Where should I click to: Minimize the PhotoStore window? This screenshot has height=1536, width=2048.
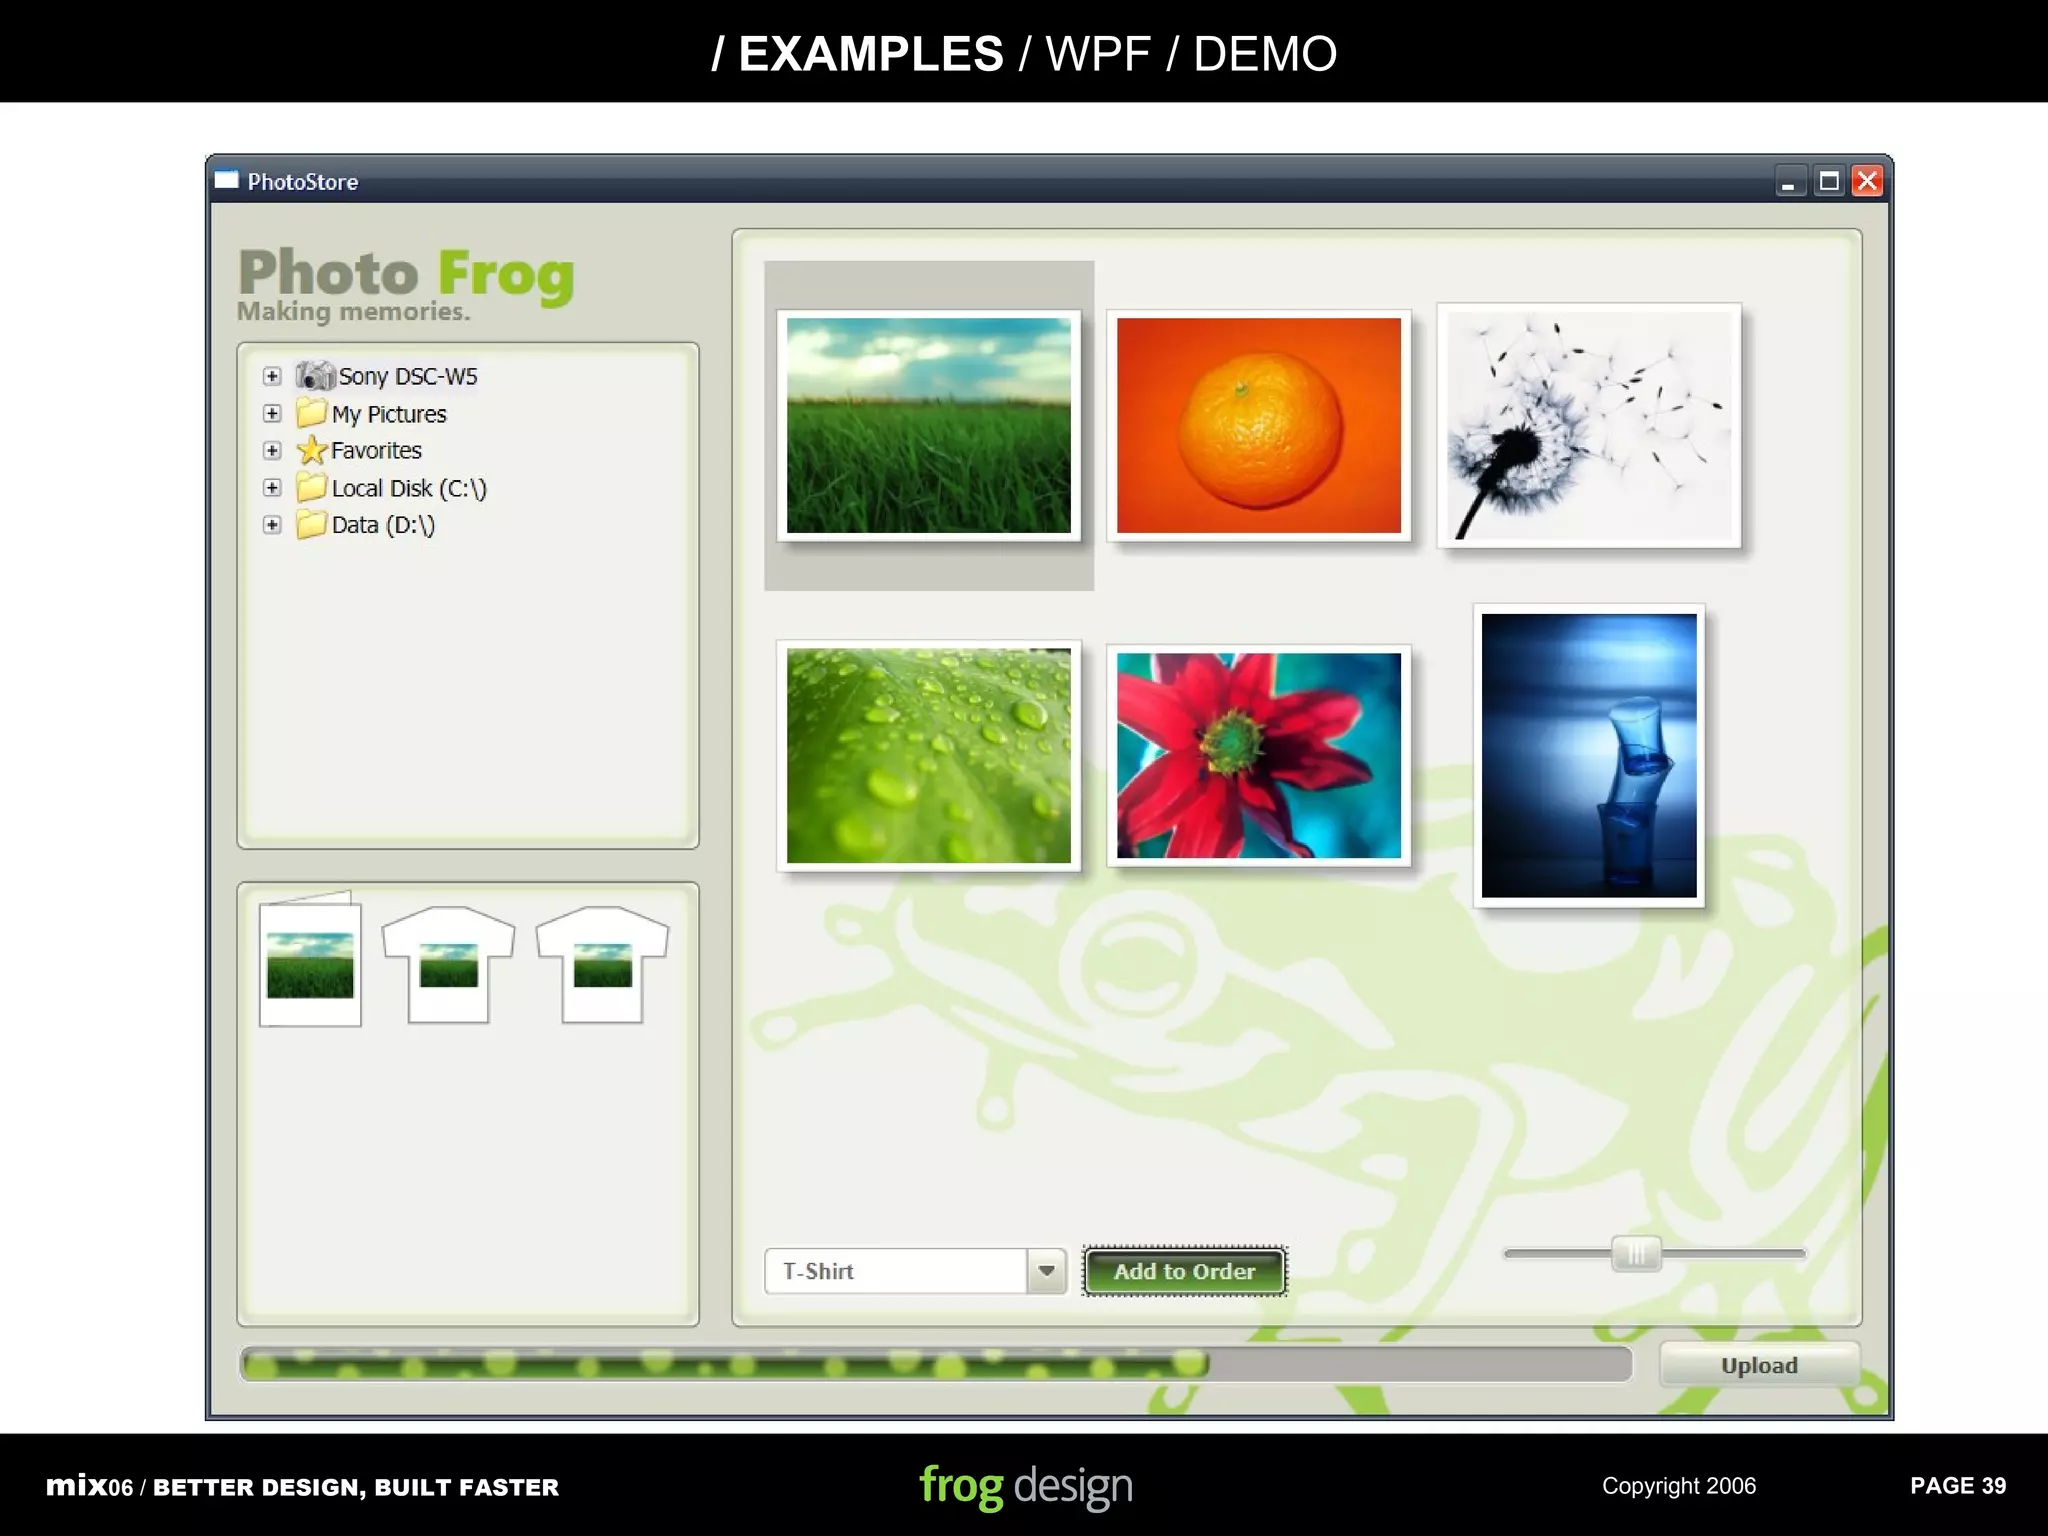1789,181
